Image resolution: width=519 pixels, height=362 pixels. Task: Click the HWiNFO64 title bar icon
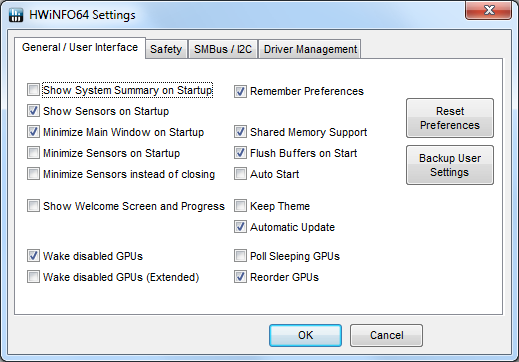point(16,15)
